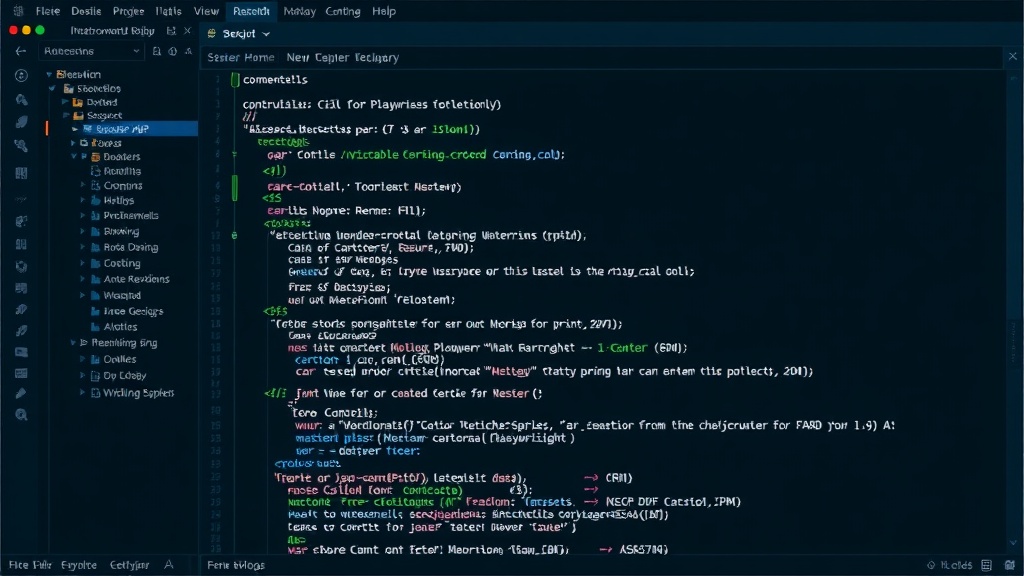Click the comentells line in the editor
This screenshot has width=1024, height=576.
(x=275, y=80)
